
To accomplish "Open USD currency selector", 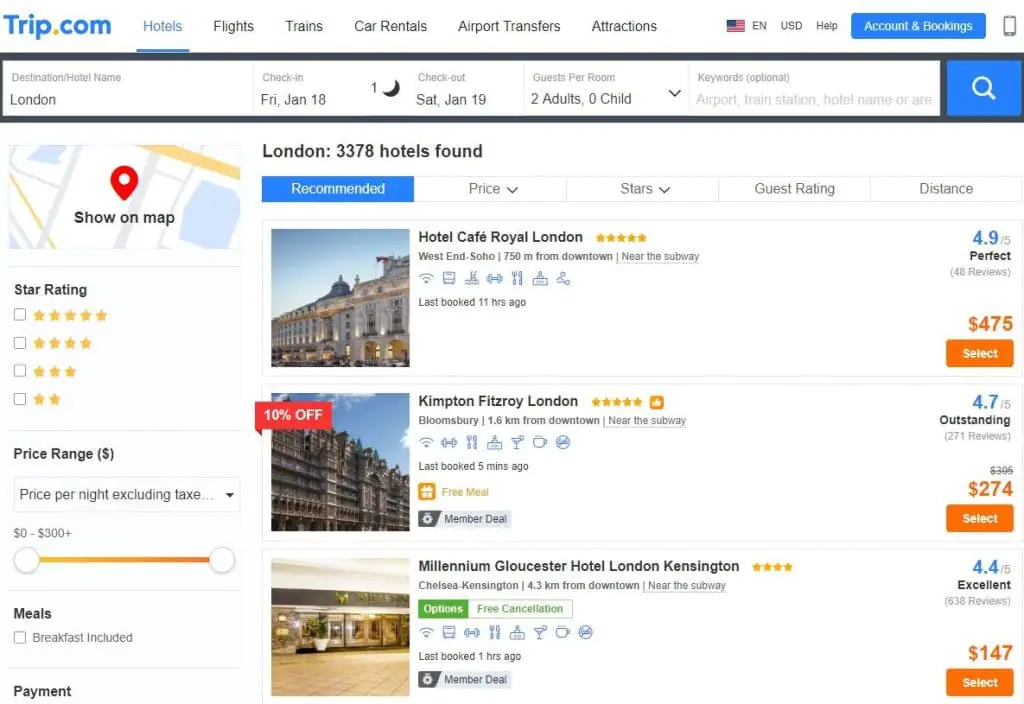I will coord(791,26).
